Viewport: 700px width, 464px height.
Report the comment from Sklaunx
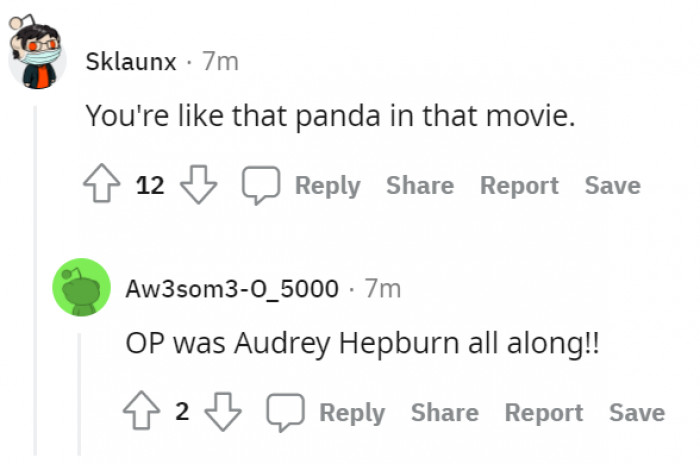519,186
